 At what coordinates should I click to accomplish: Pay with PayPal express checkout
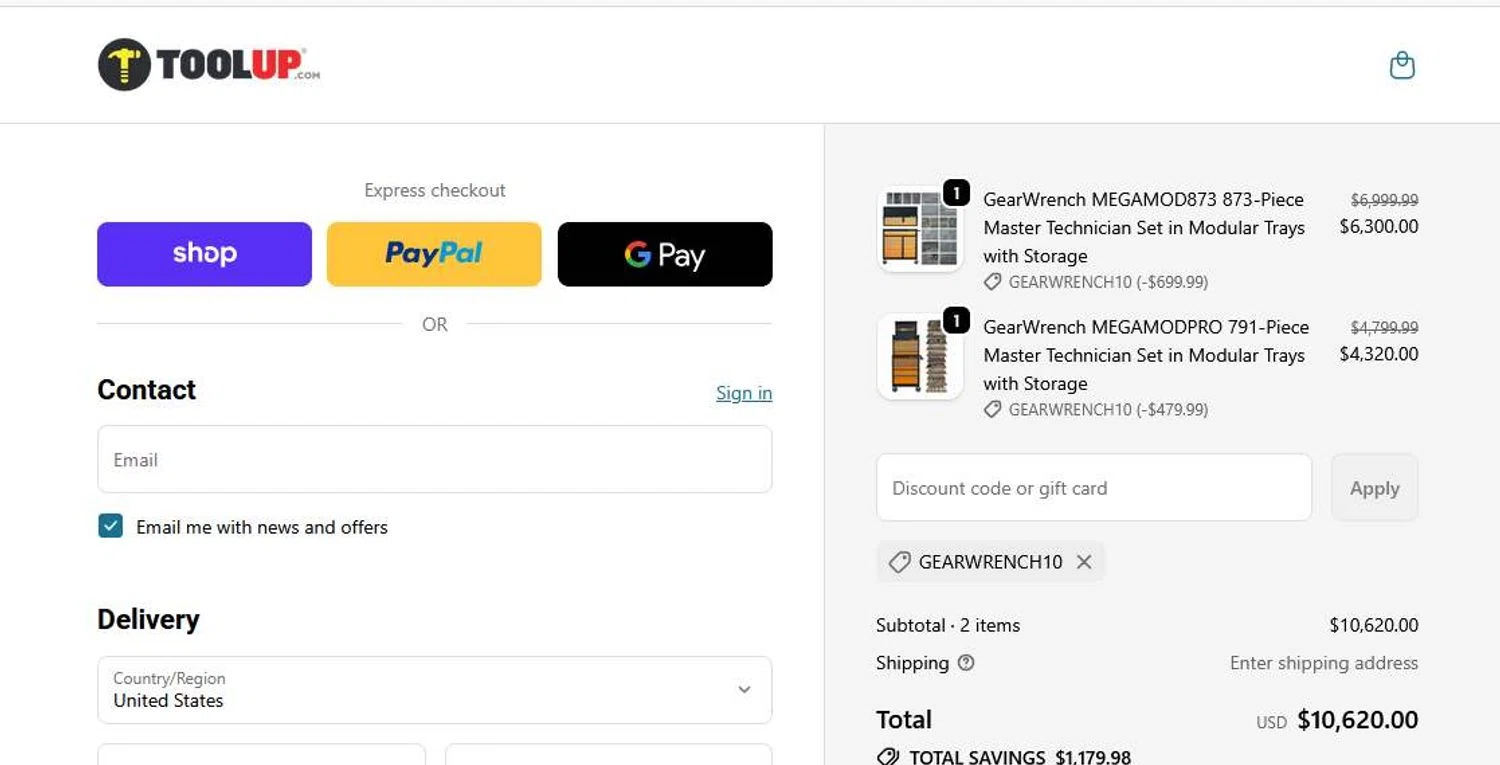click(x=434, y=254)
